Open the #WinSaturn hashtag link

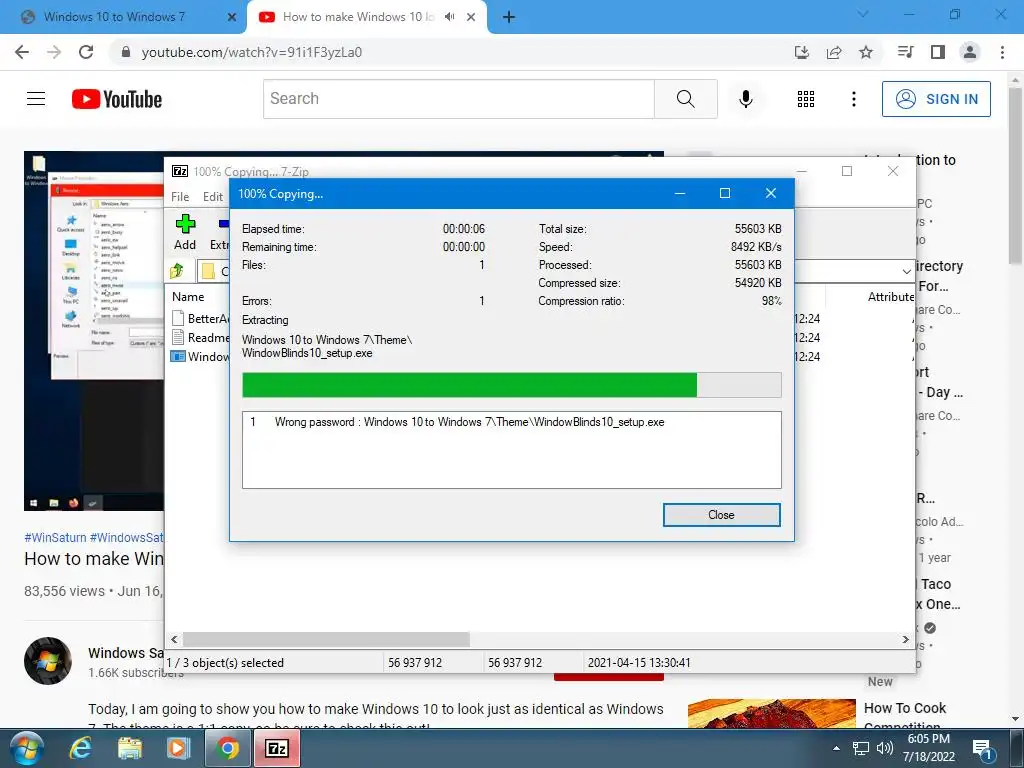[56, 537]
